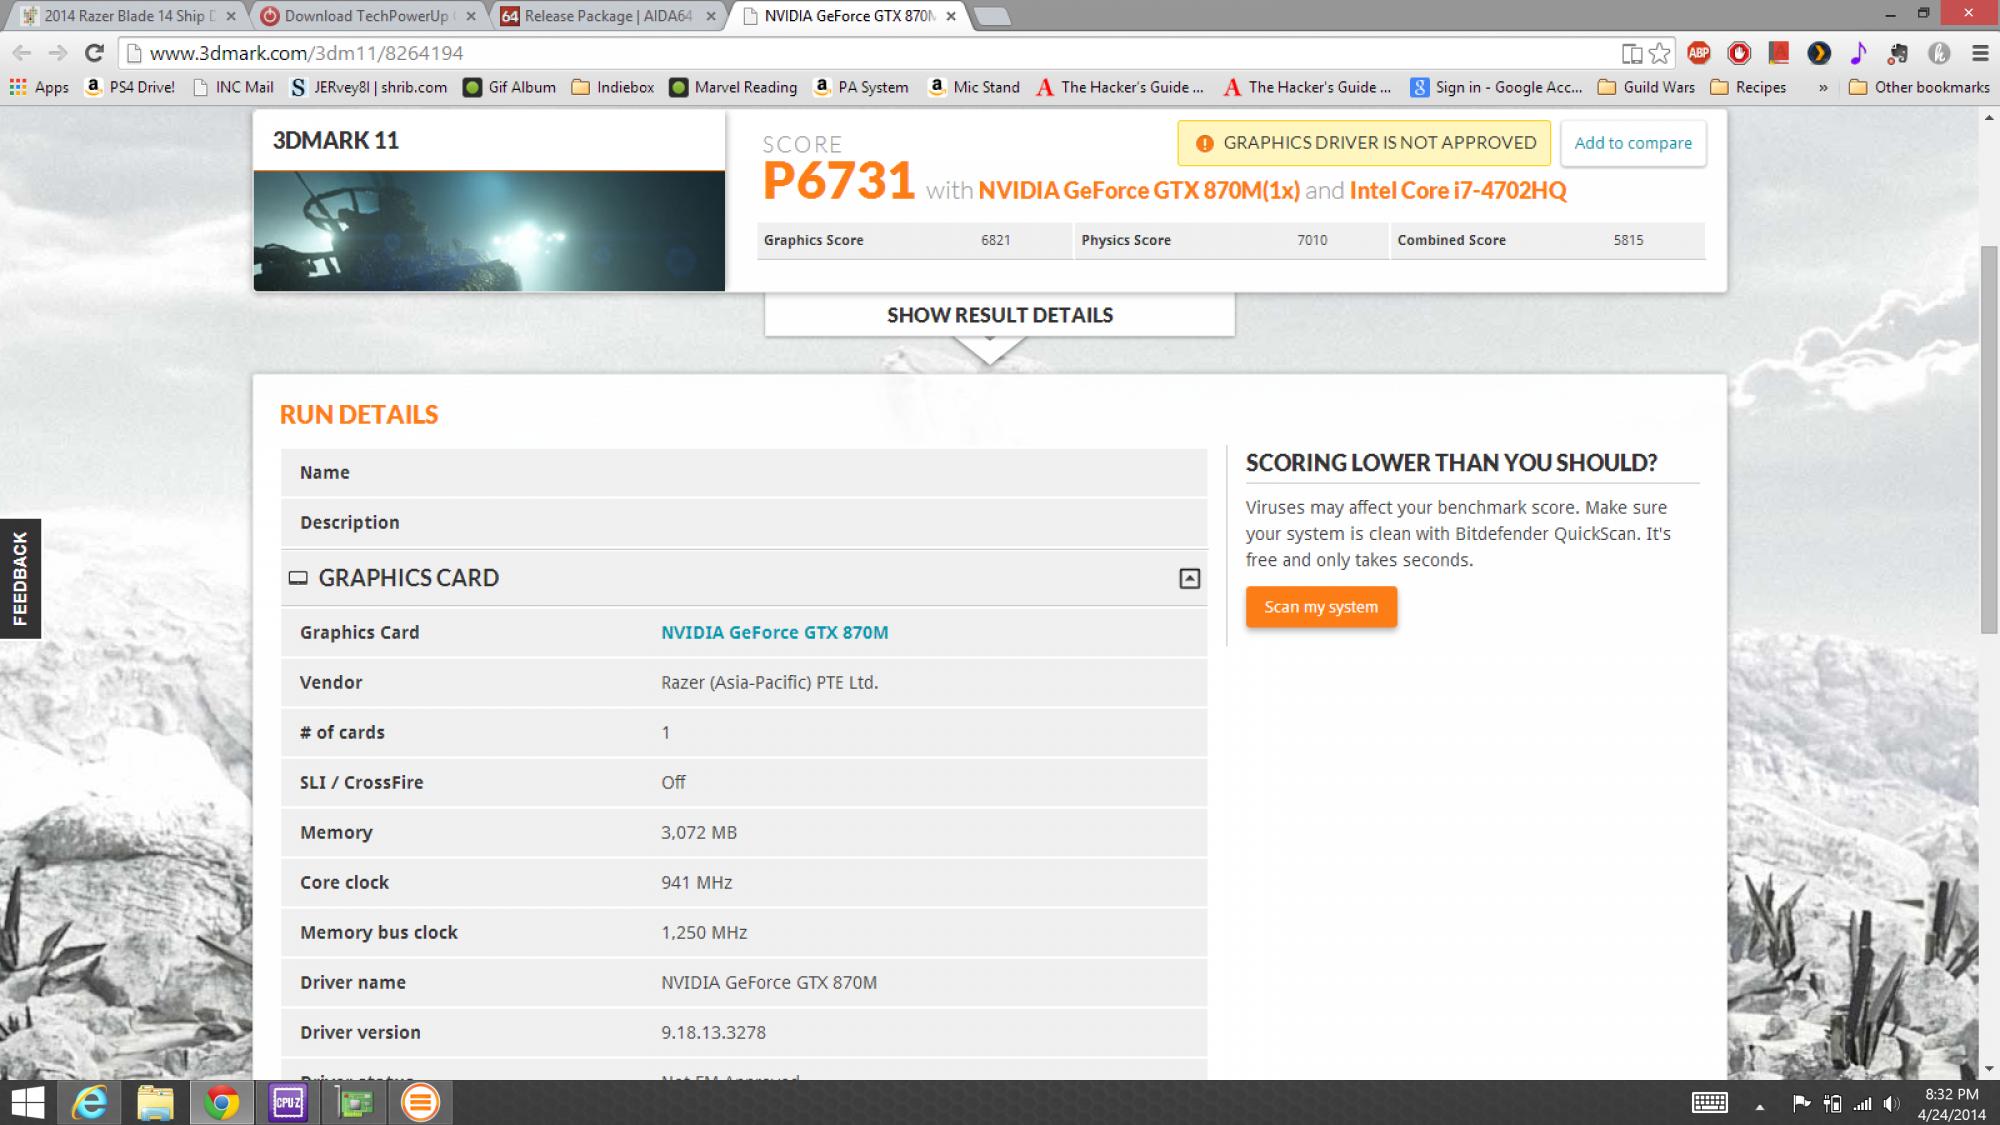Open the PS4 Drive! bookmark

130,87
